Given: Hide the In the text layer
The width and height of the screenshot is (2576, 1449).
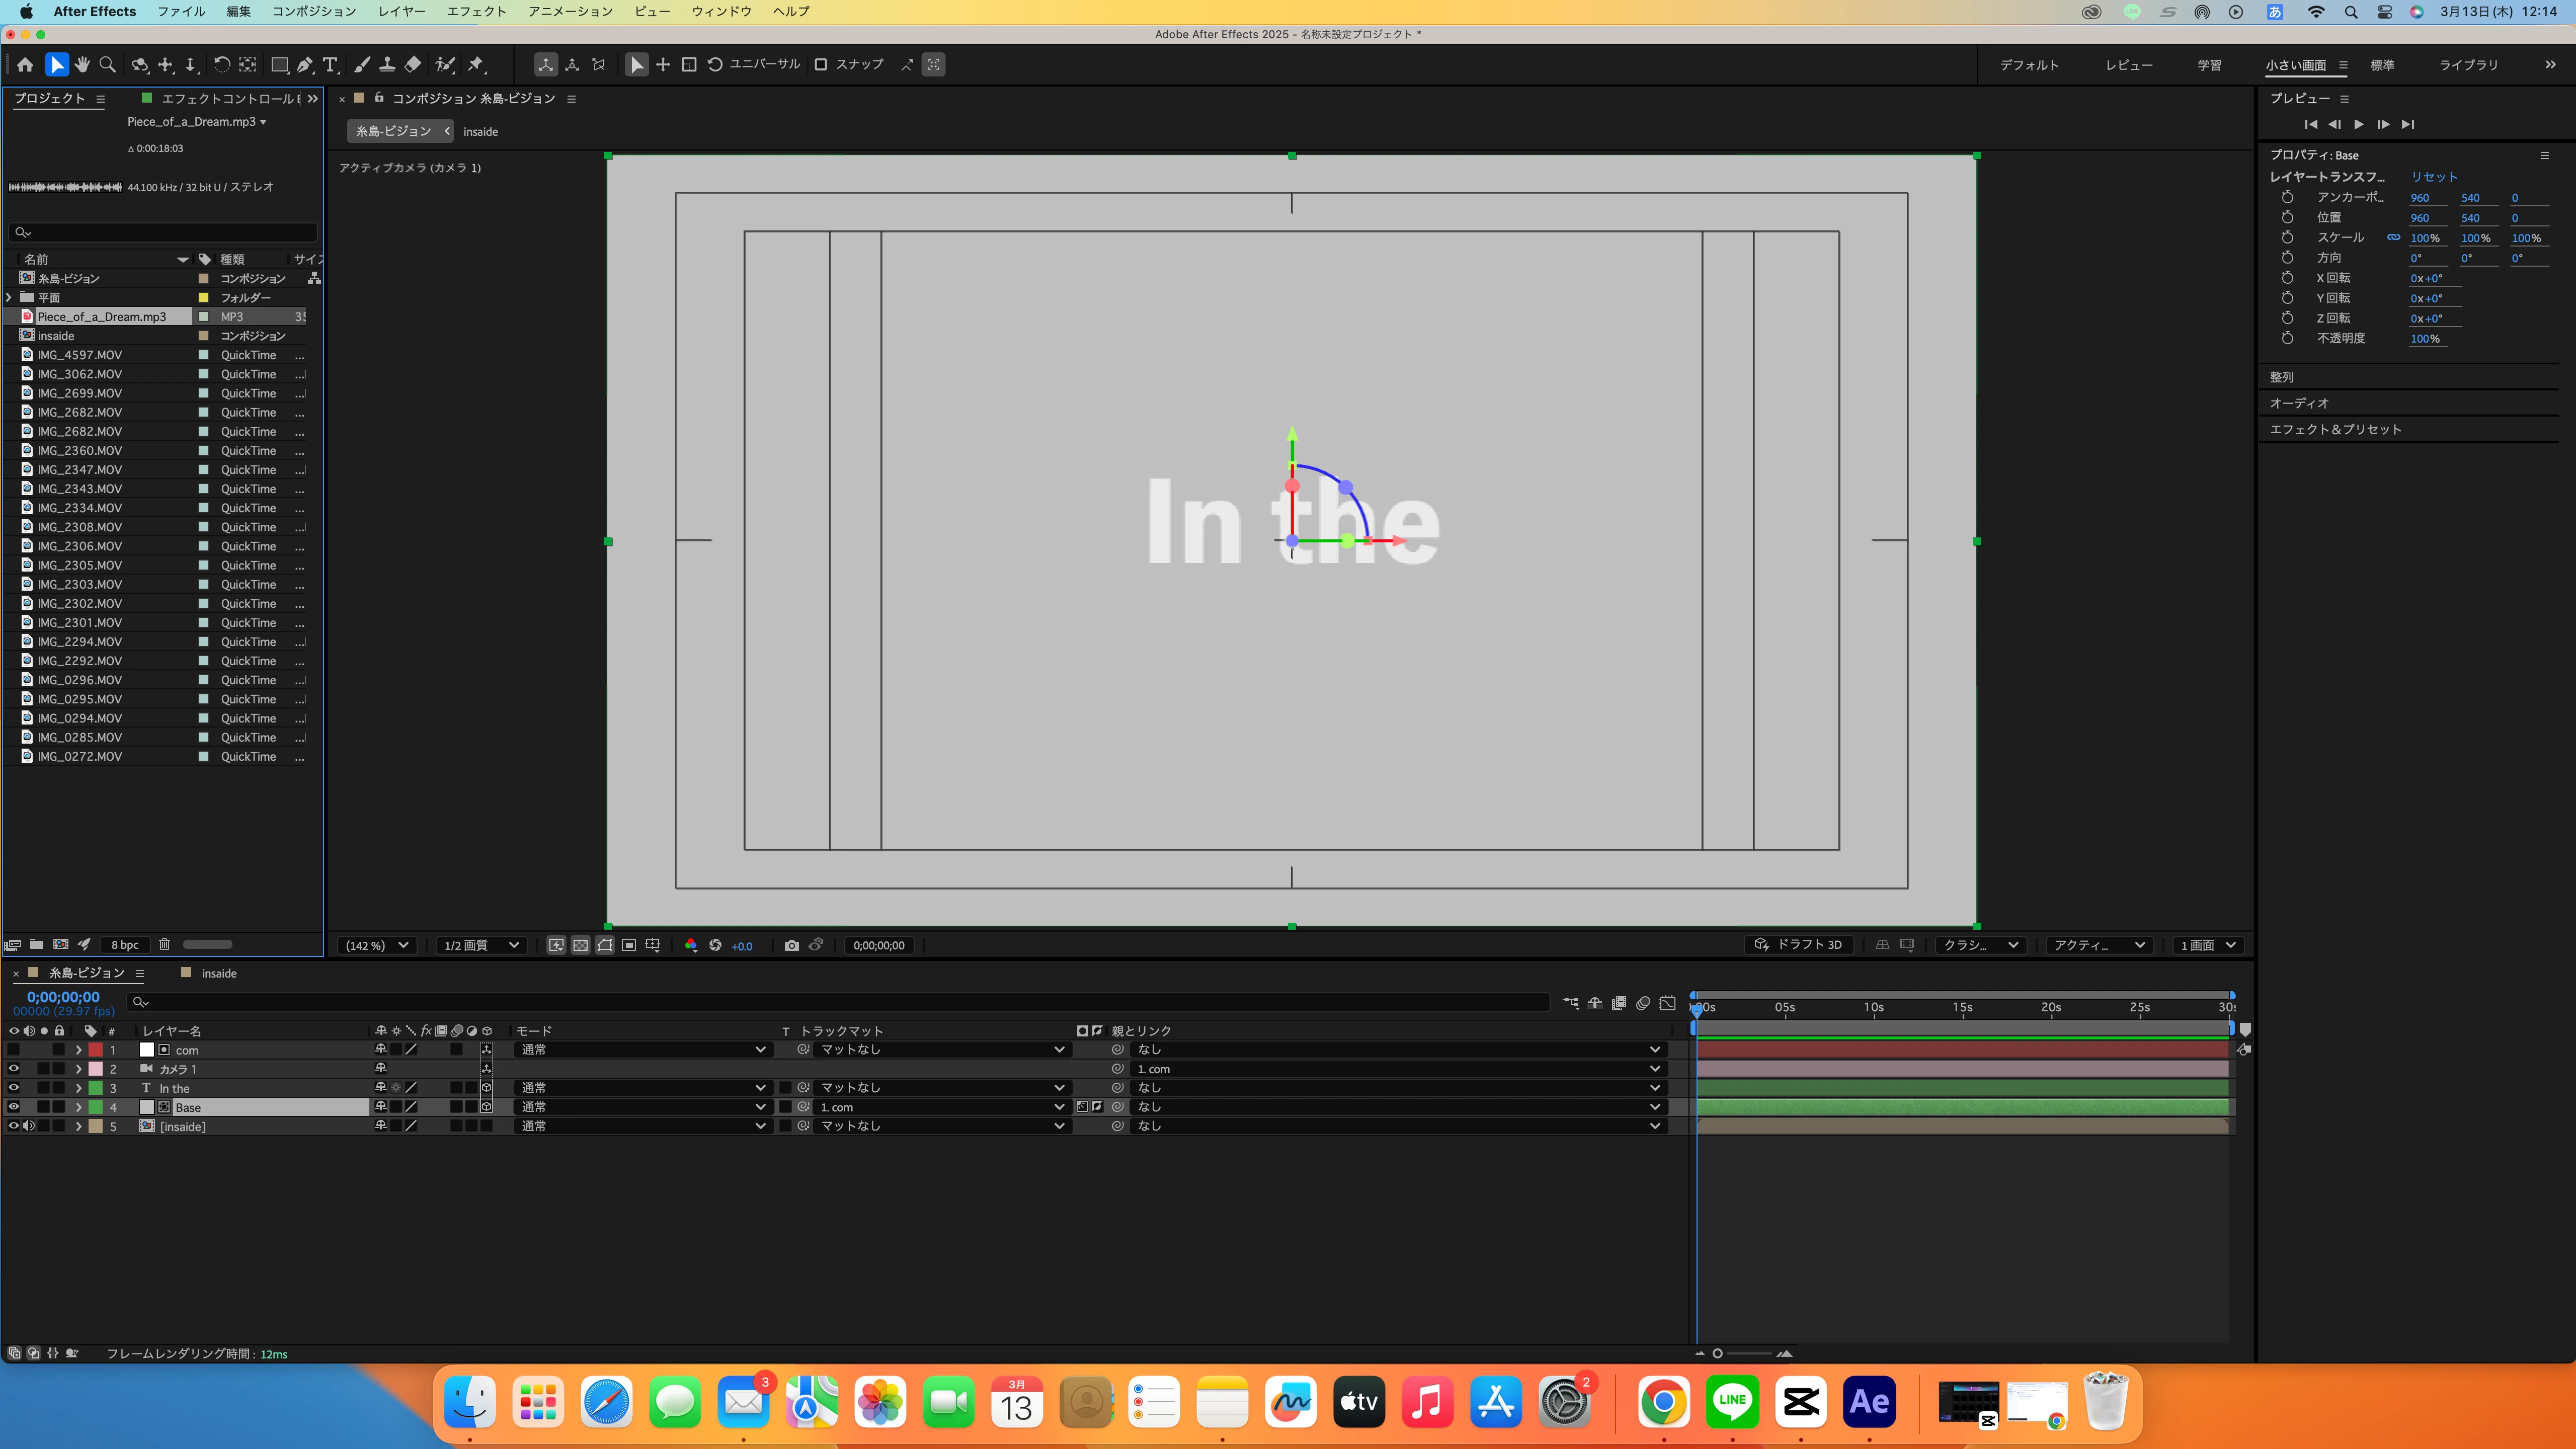Looking at the screenshot, I should coord(14,1088).
